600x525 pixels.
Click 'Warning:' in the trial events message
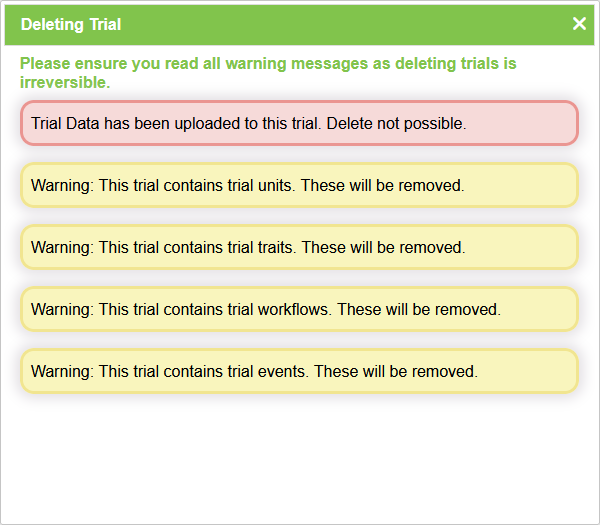click(x=62, y=372)
